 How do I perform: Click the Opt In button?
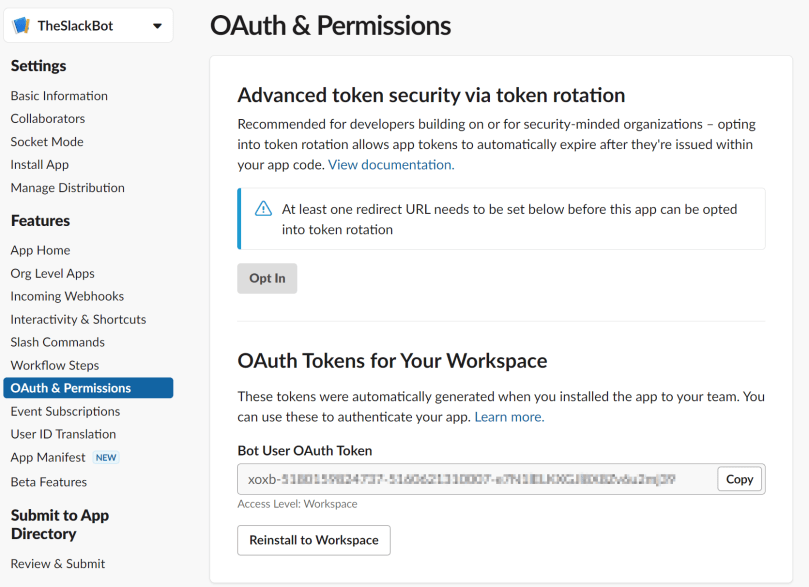(x=266, y=278)
